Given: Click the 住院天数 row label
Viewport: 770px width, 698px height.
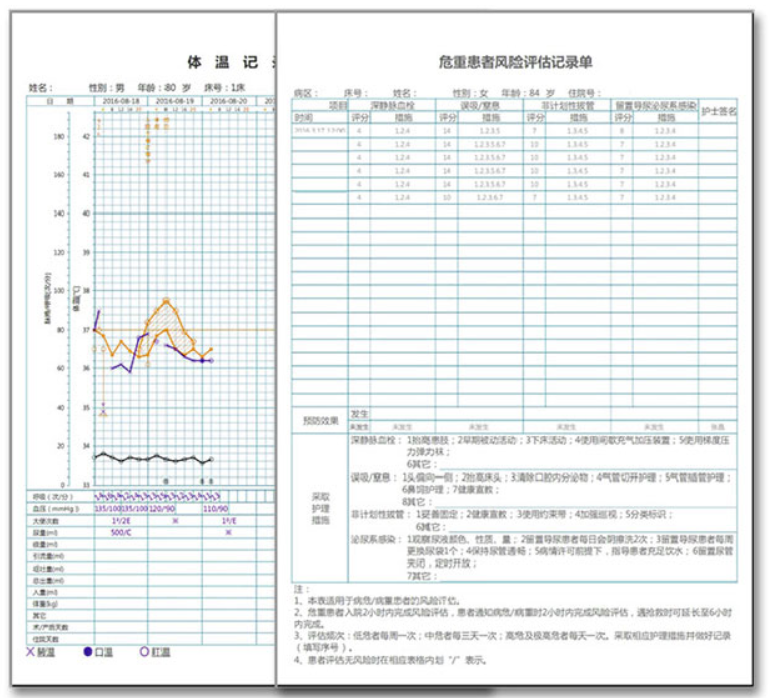Looking at the screenshot, I should tap(46, 639).
